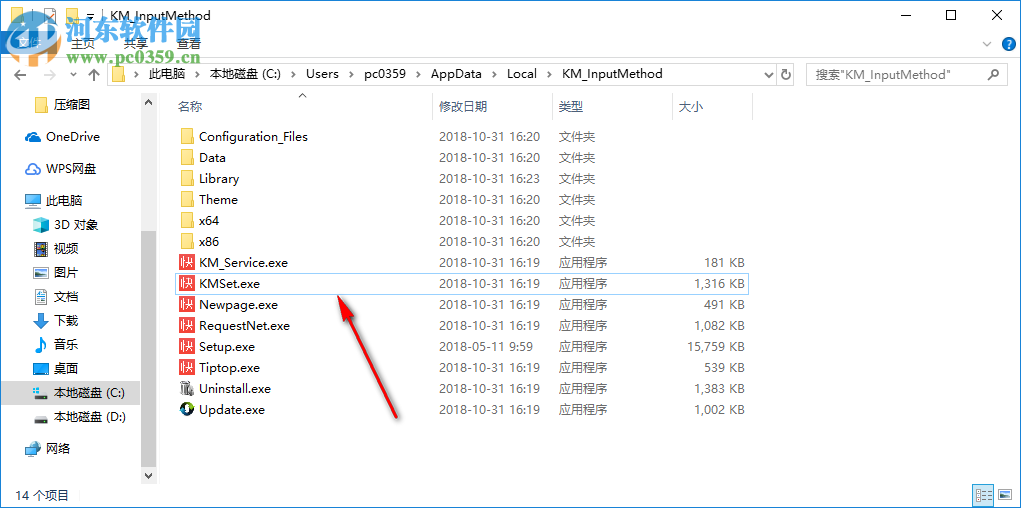1021x508 pixels.
Task: Select the Setup.exe 15,759 KB size
Action: click(x=716, y=347)
